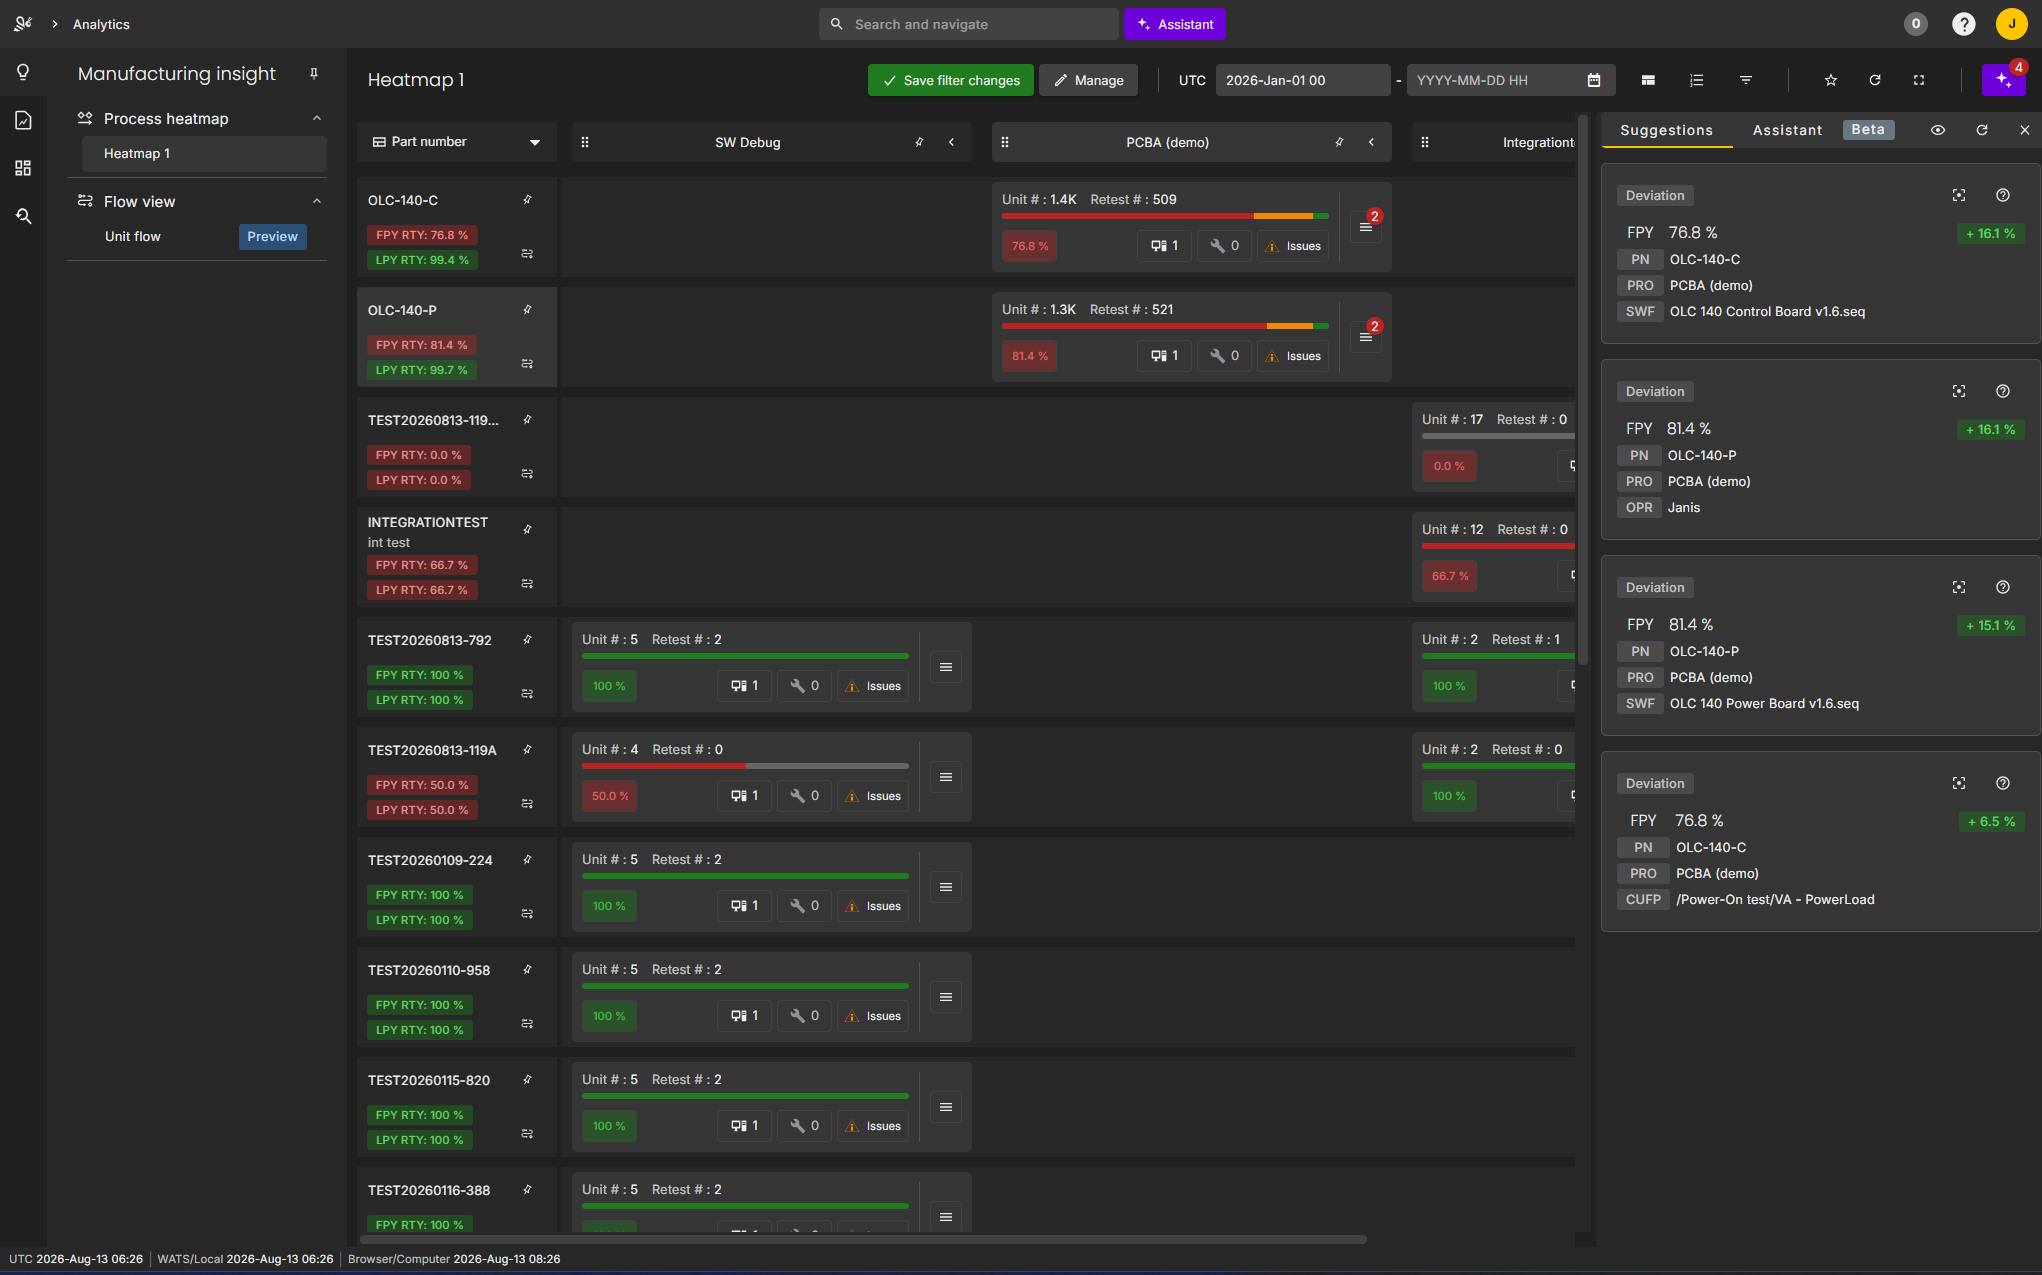The height and width of the screenshot is (1275, 2042).
Task: Collapse the SW Debug column
Action: [952, 142]
